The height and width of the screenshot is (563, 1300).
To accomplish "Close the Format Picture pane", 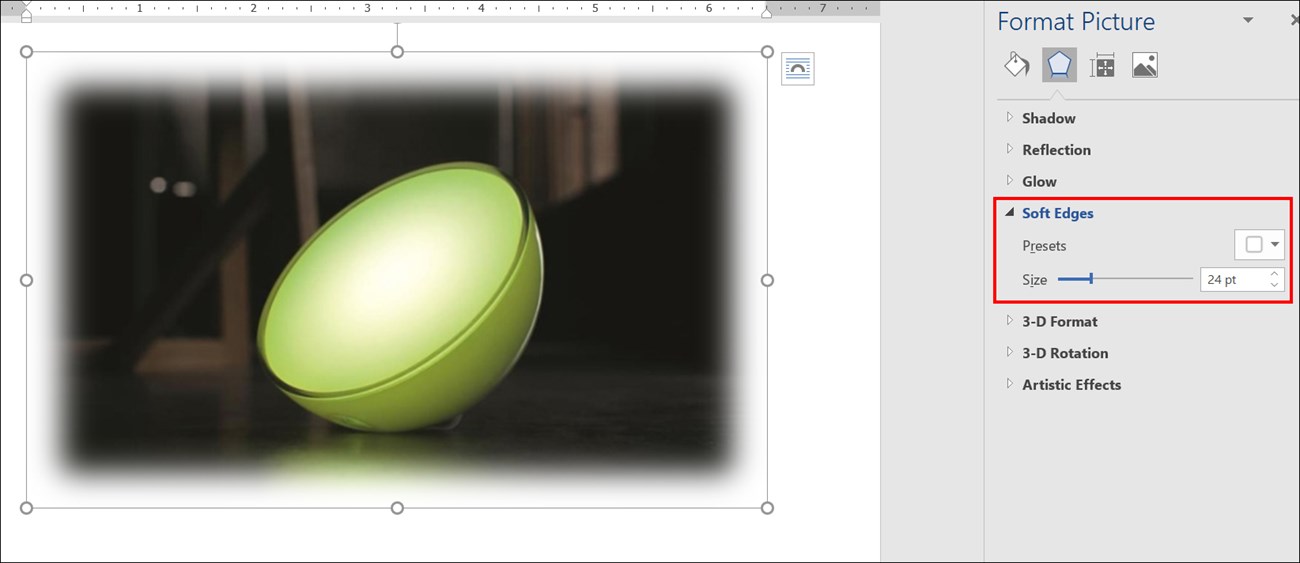I will 1292,21.
